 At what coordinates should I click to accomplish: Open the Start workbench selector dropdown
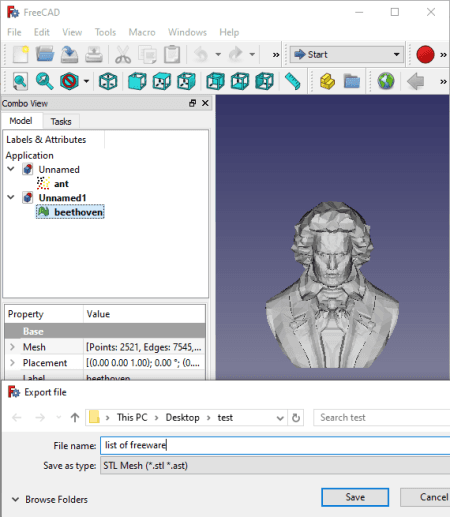(347, 54)
